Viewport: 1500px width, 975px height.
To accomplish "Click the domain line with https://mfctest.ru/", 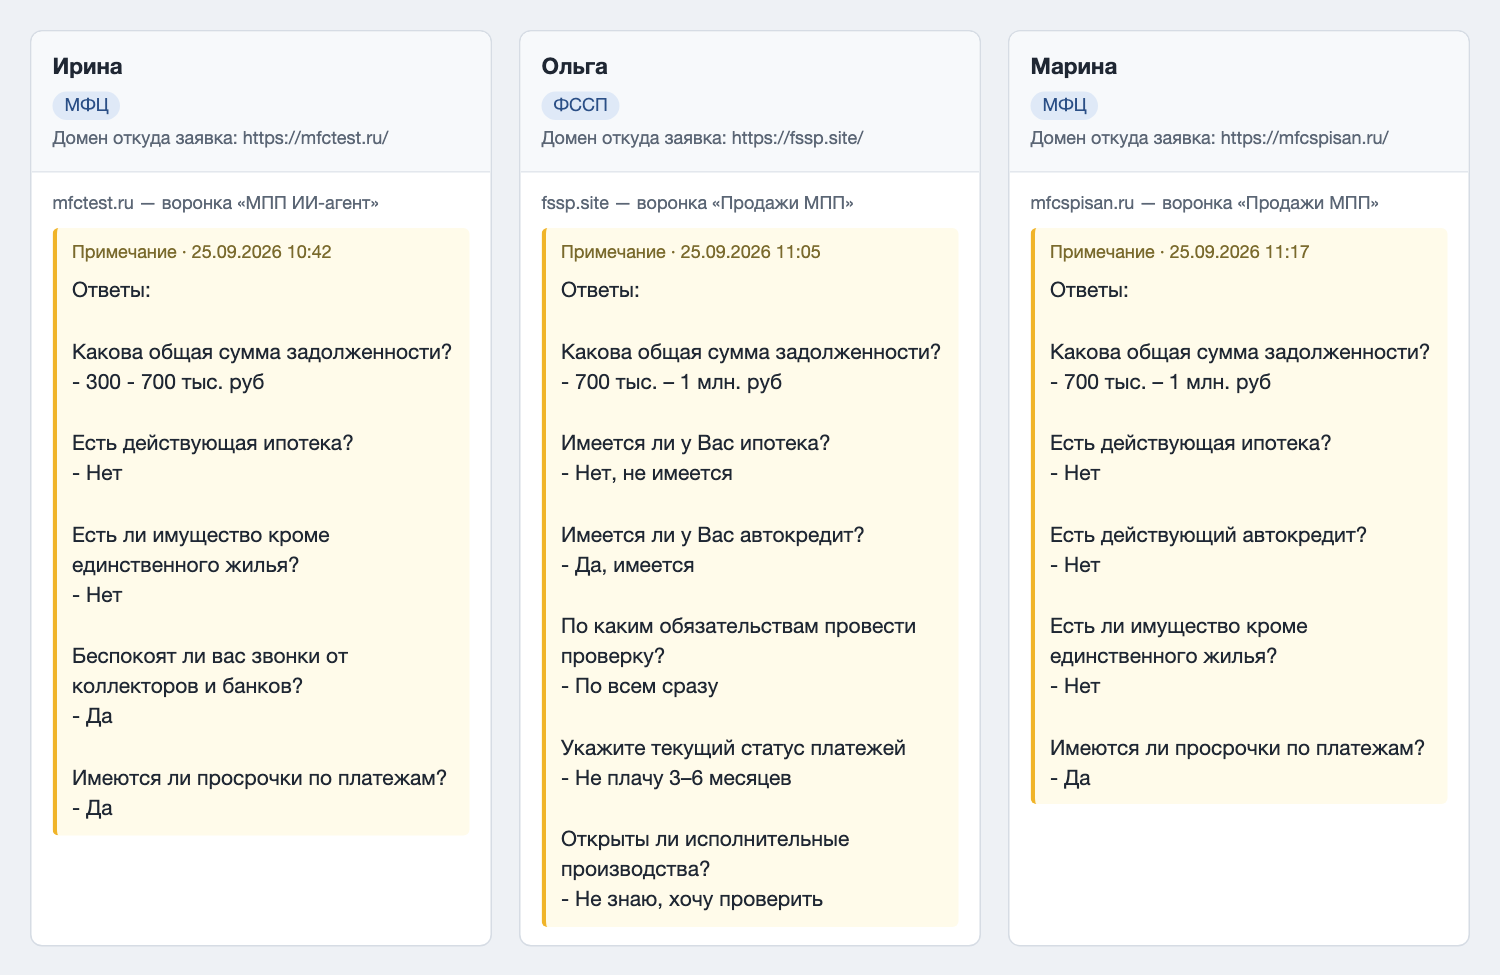I will [220, 138].
